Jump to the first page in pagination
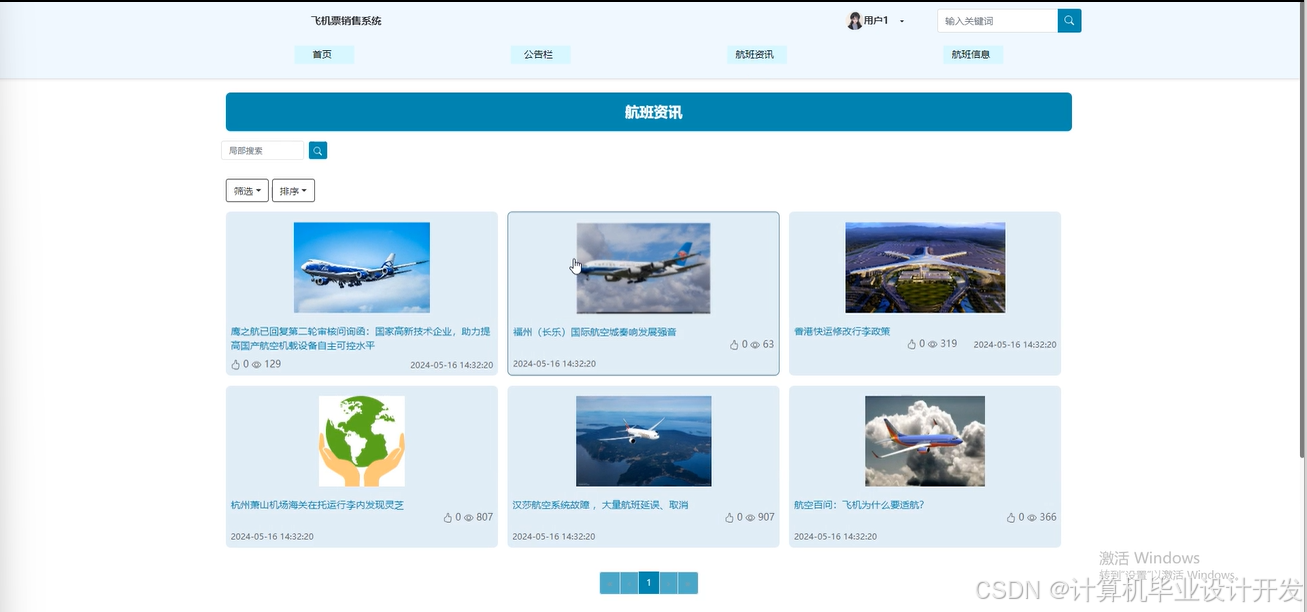This screenshot has height=612, width=1307. (609, 583)
